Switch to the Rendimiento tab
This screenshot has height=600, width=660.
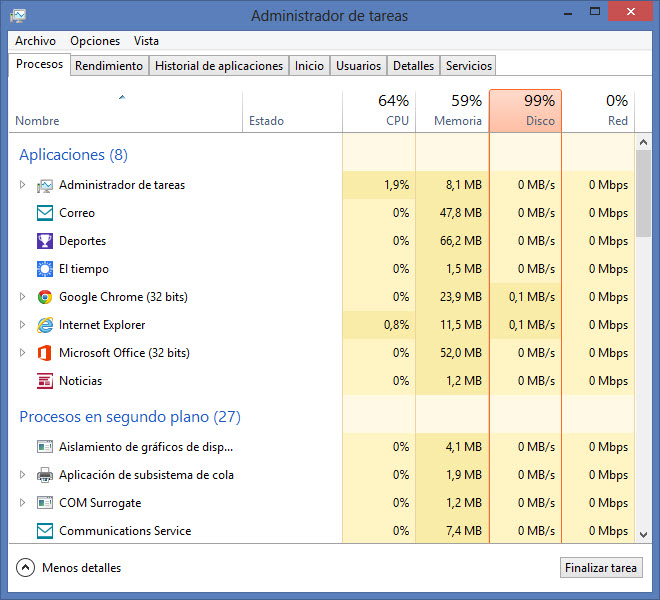click(109, 66)
